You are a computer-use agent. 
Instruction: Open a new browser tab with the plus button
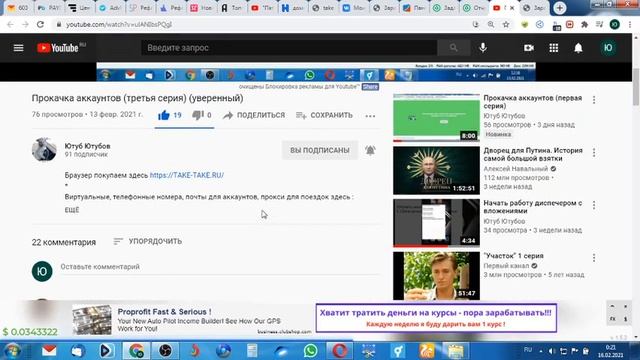560,8
